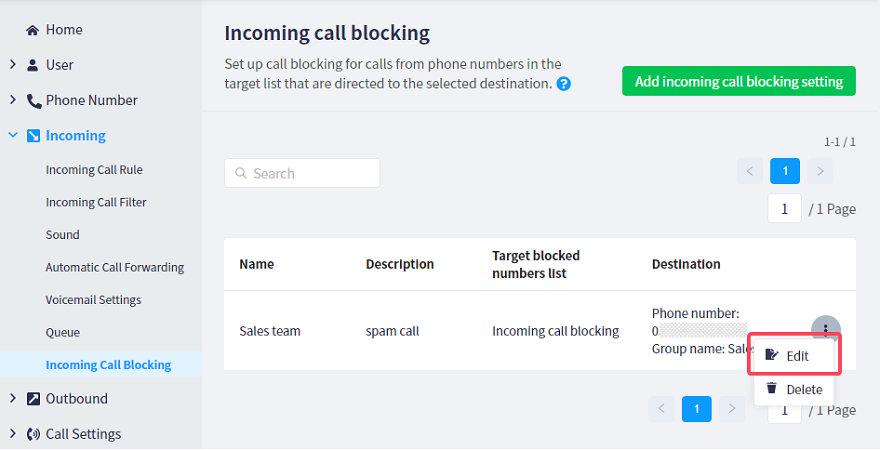
Task: Expand the Phone Number section
Action: 13,100
